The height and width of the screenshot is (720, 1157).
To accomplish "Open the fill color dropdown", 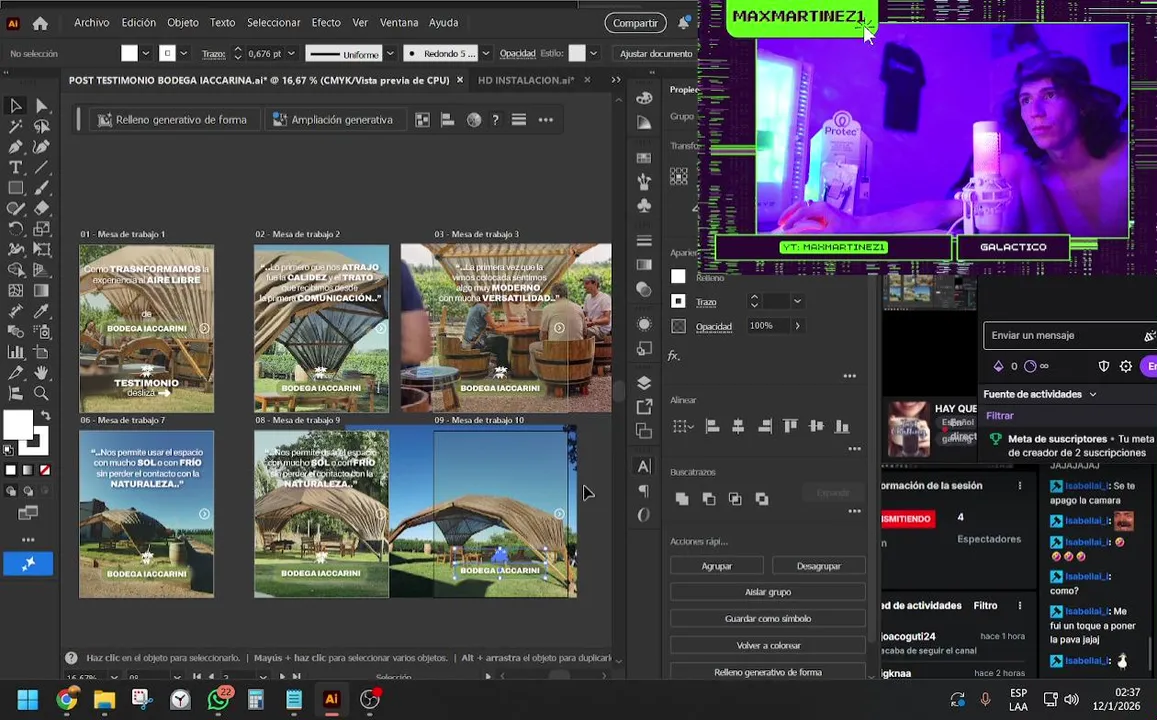I will coord(145,53).
